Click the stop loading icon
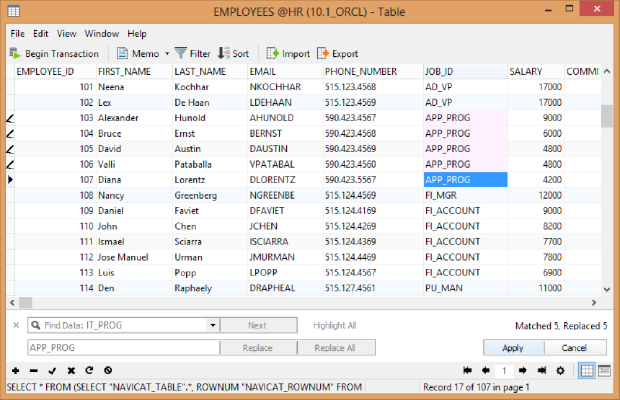620x400 pixels. pos(108,370)
